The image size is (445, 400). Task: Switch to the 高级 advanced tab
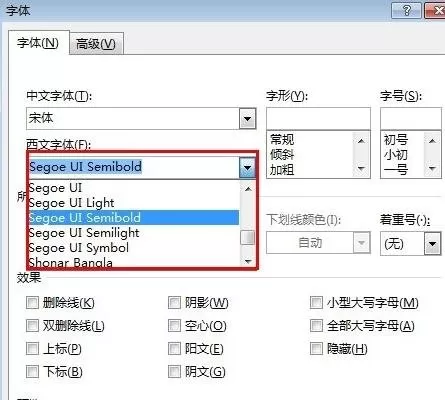click(96, 44)
